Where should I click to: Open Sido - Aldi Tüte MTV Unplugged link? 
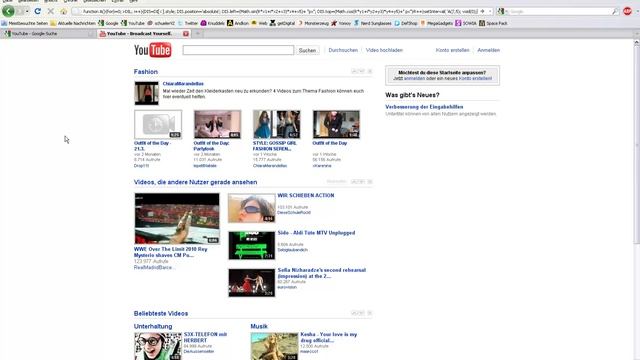316,233
